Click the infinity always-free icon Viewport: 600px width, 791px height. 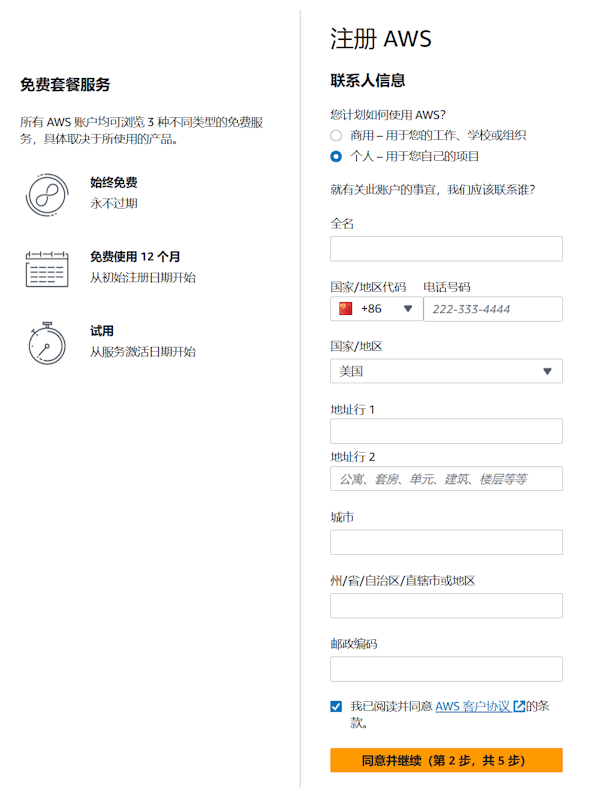[x=47, y=195]
